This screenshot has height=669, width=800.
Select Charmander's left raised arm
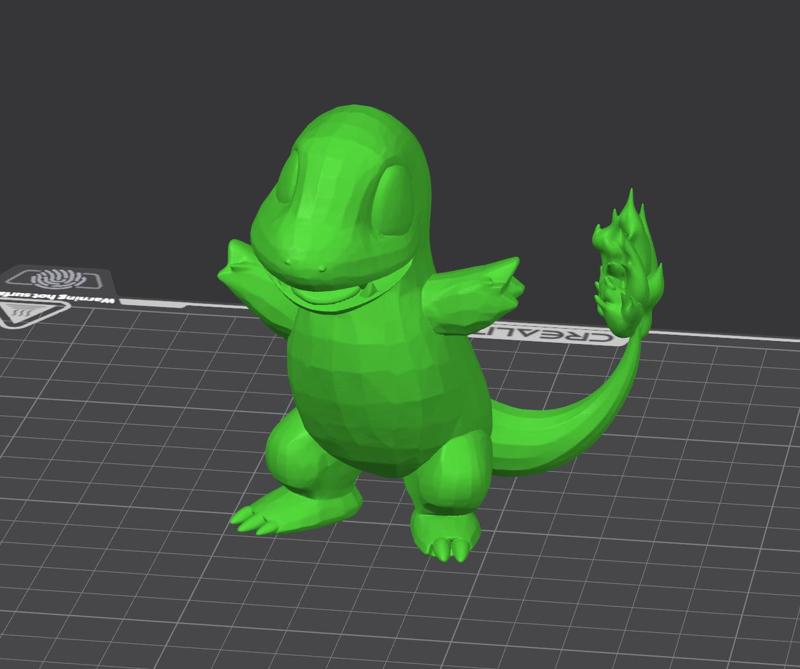click(470, 290)
